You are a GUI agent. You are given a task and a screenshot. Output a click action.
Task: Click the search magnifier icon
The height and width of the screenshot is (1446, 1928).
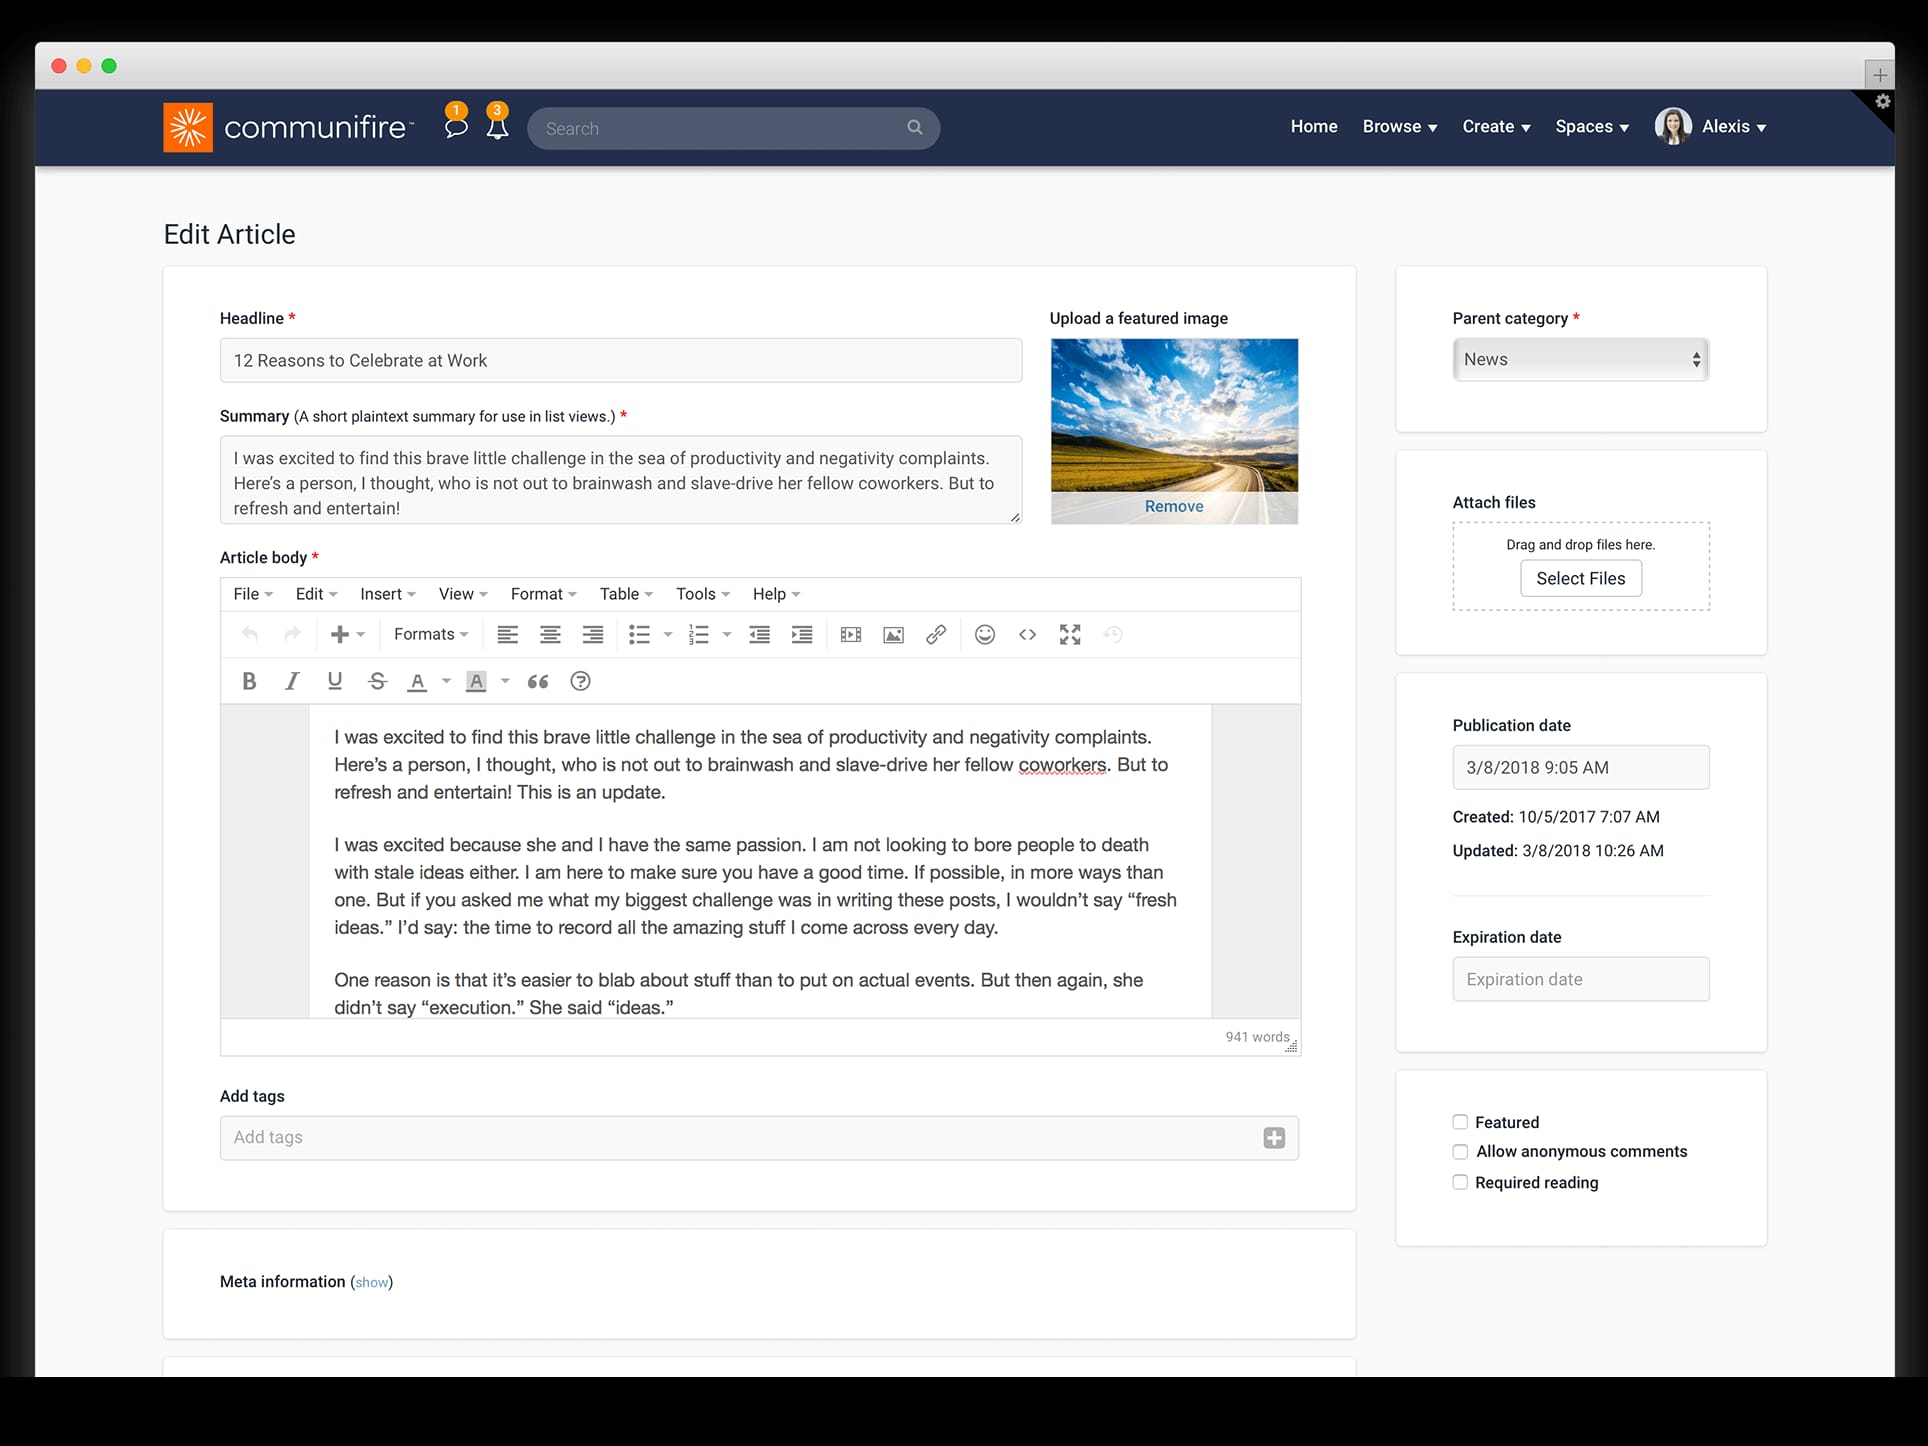[914, 128]
